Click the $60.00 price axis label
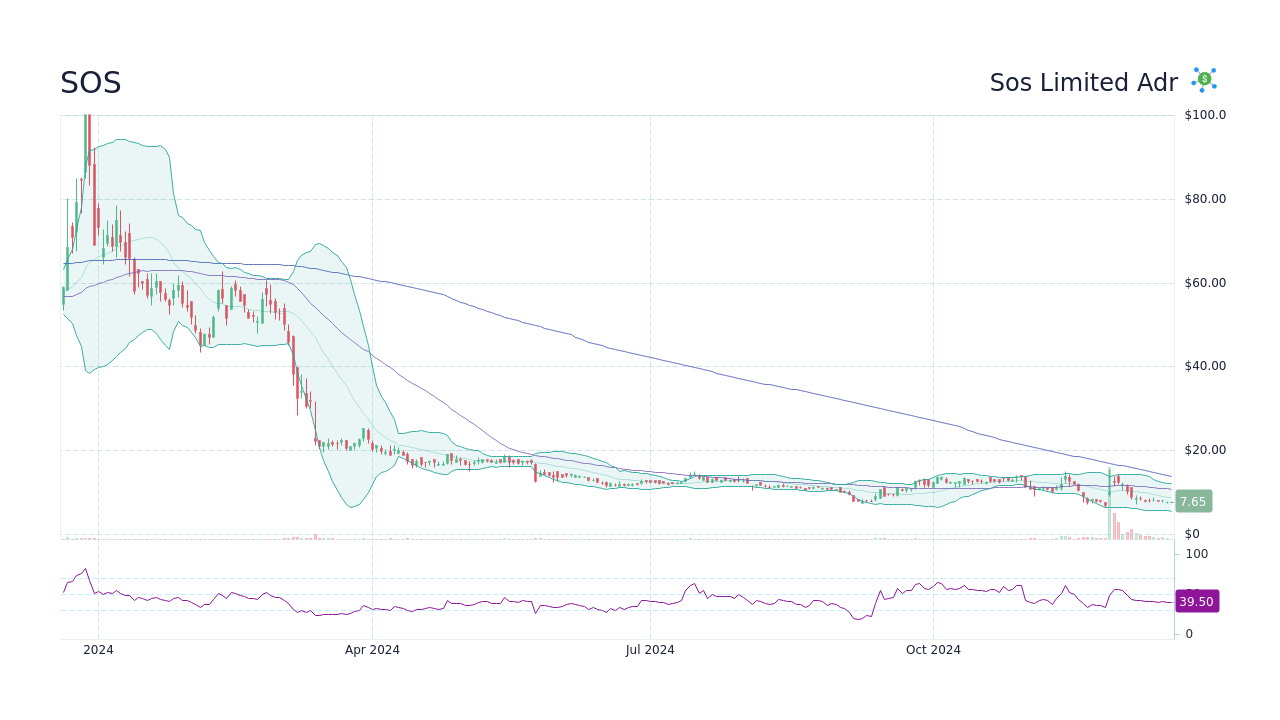 (1205, 283)
